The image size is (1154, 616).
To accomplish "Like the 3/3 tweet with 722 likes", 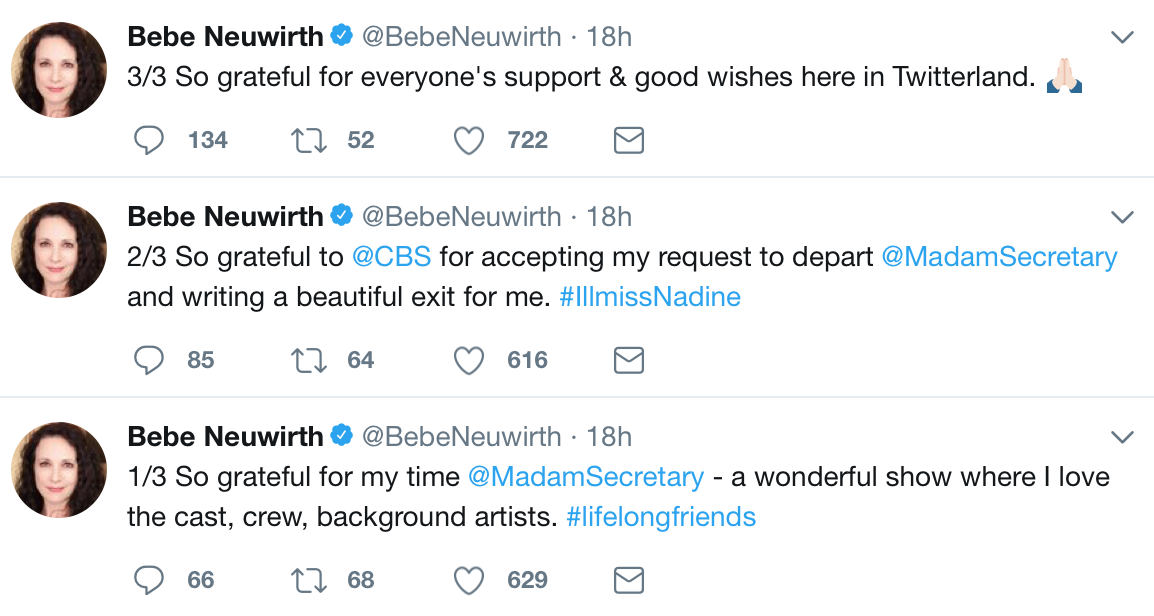I will click(x=469, y=140).
